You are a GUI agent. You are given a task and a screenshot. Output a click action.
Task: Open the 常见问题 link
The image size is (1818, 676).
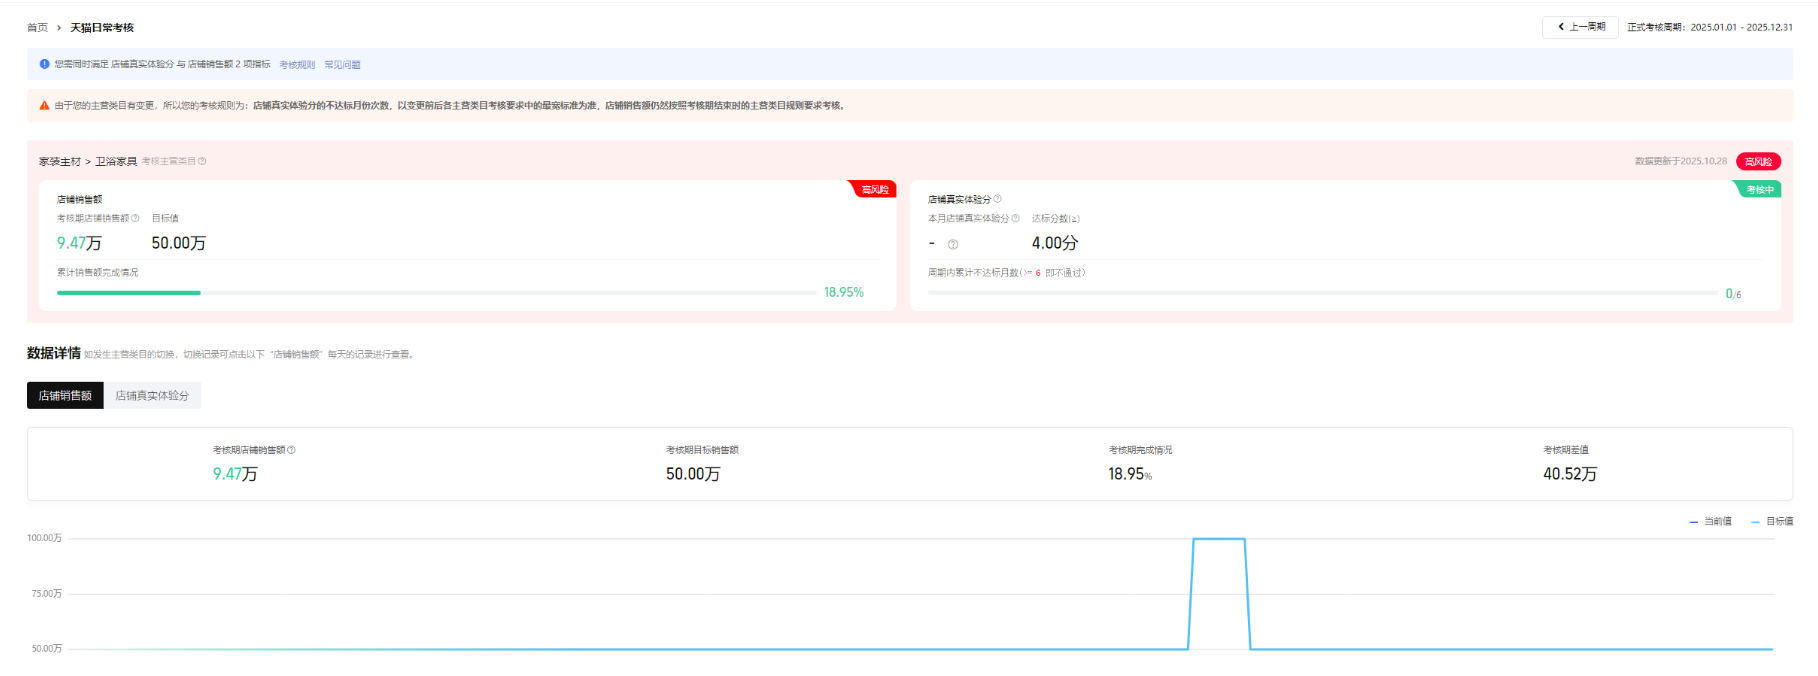342,65
